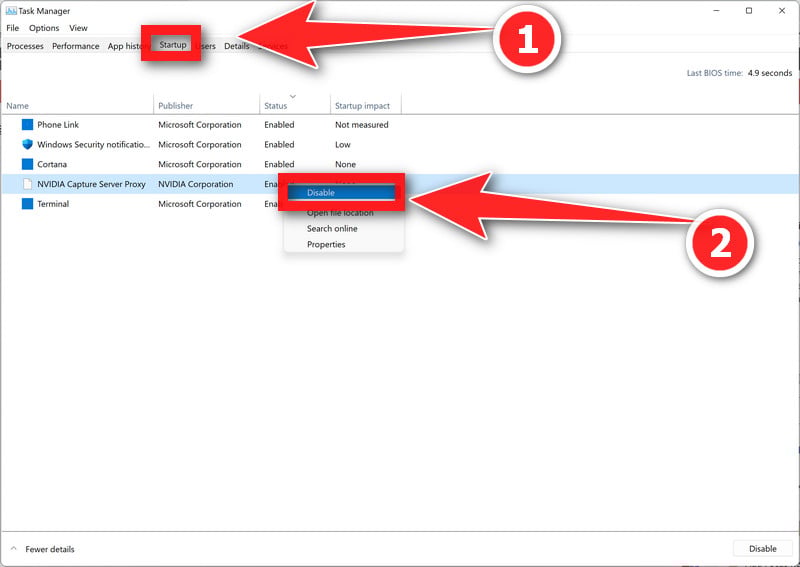Switch to the Details tab

[237, 46]
